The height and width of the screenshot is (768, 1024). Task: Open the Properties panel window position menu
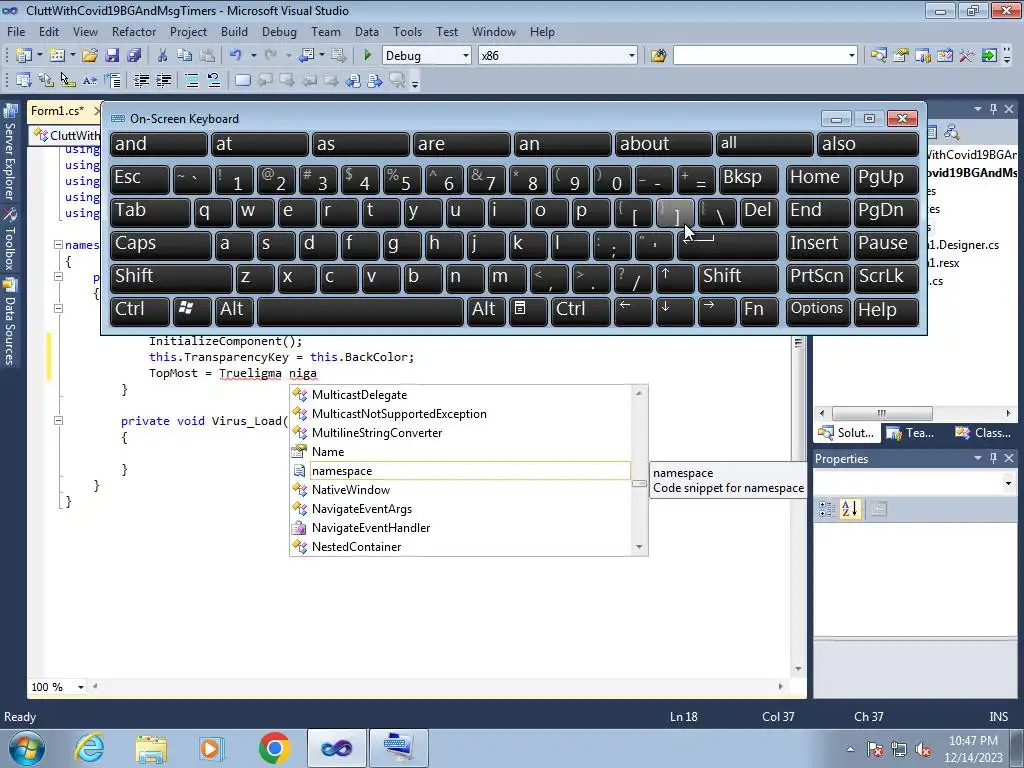978,458
